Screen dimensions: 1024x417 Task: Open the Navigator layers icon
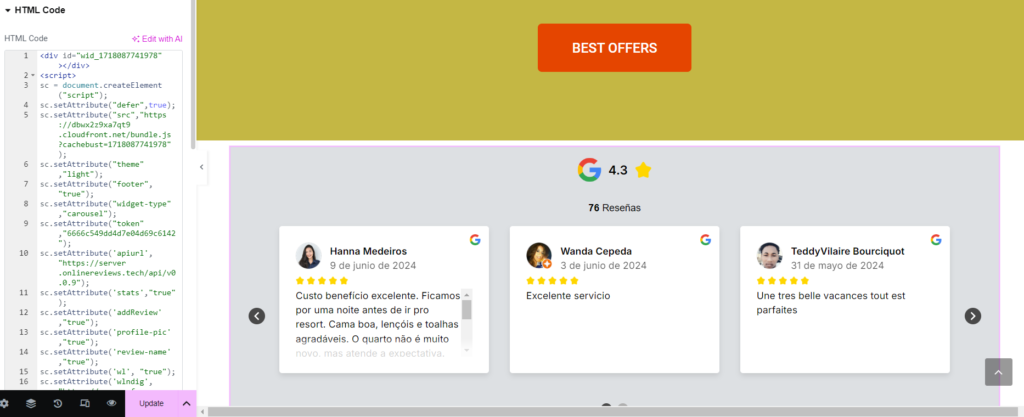click(31, 403)
